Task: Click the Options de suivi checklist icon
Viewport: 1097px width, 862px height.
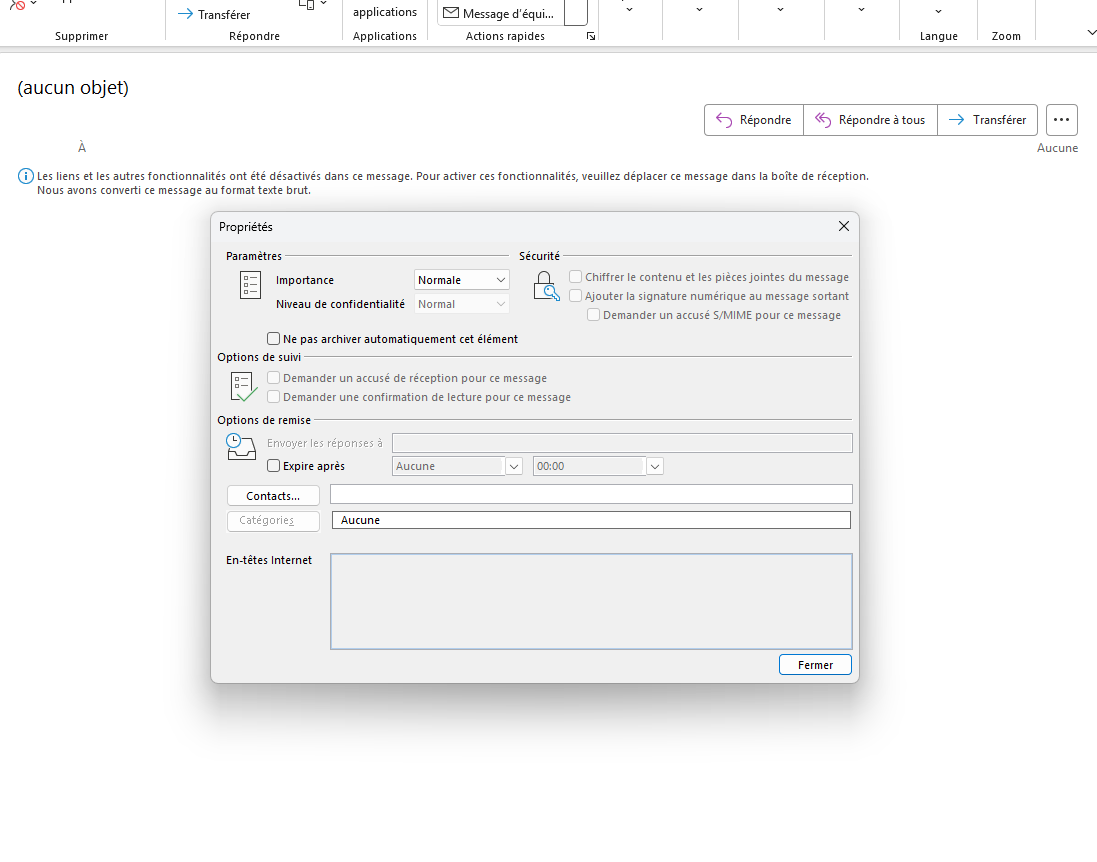Action: pyautogui.click(x=243, y=386)
